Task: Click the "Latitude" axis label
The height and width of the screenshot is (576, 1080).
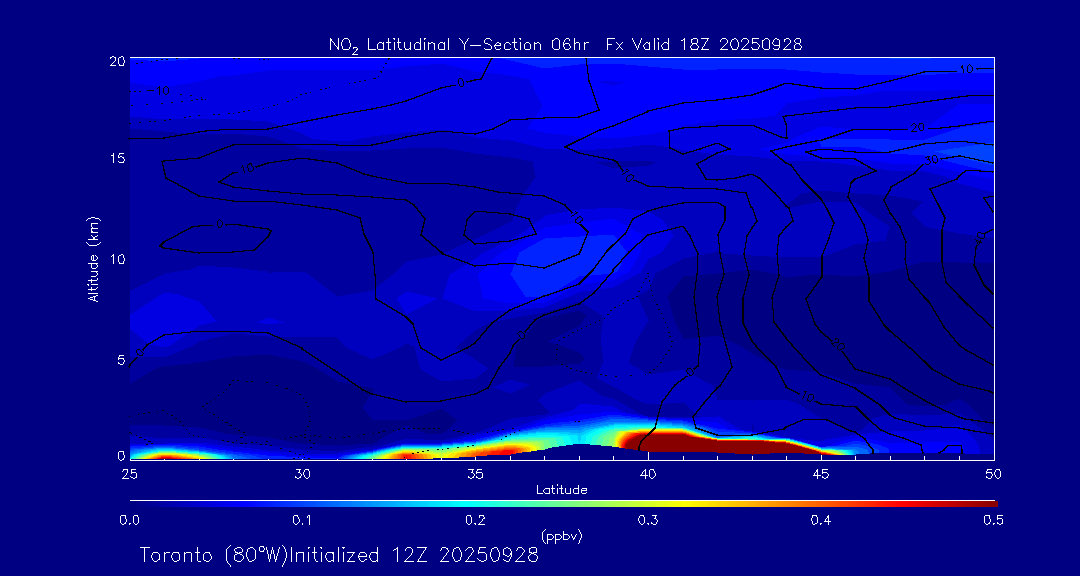Action: pos(562,490)
